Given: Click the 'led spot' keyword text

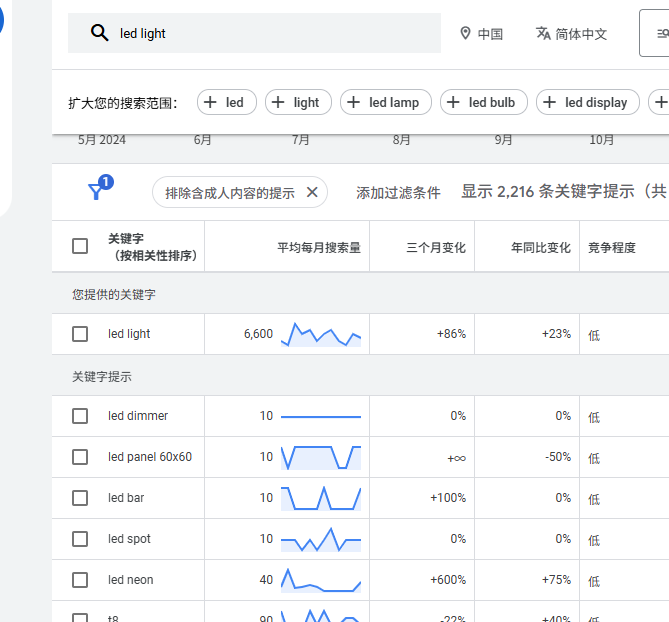Looking at the screenshot, I should 129,538.
